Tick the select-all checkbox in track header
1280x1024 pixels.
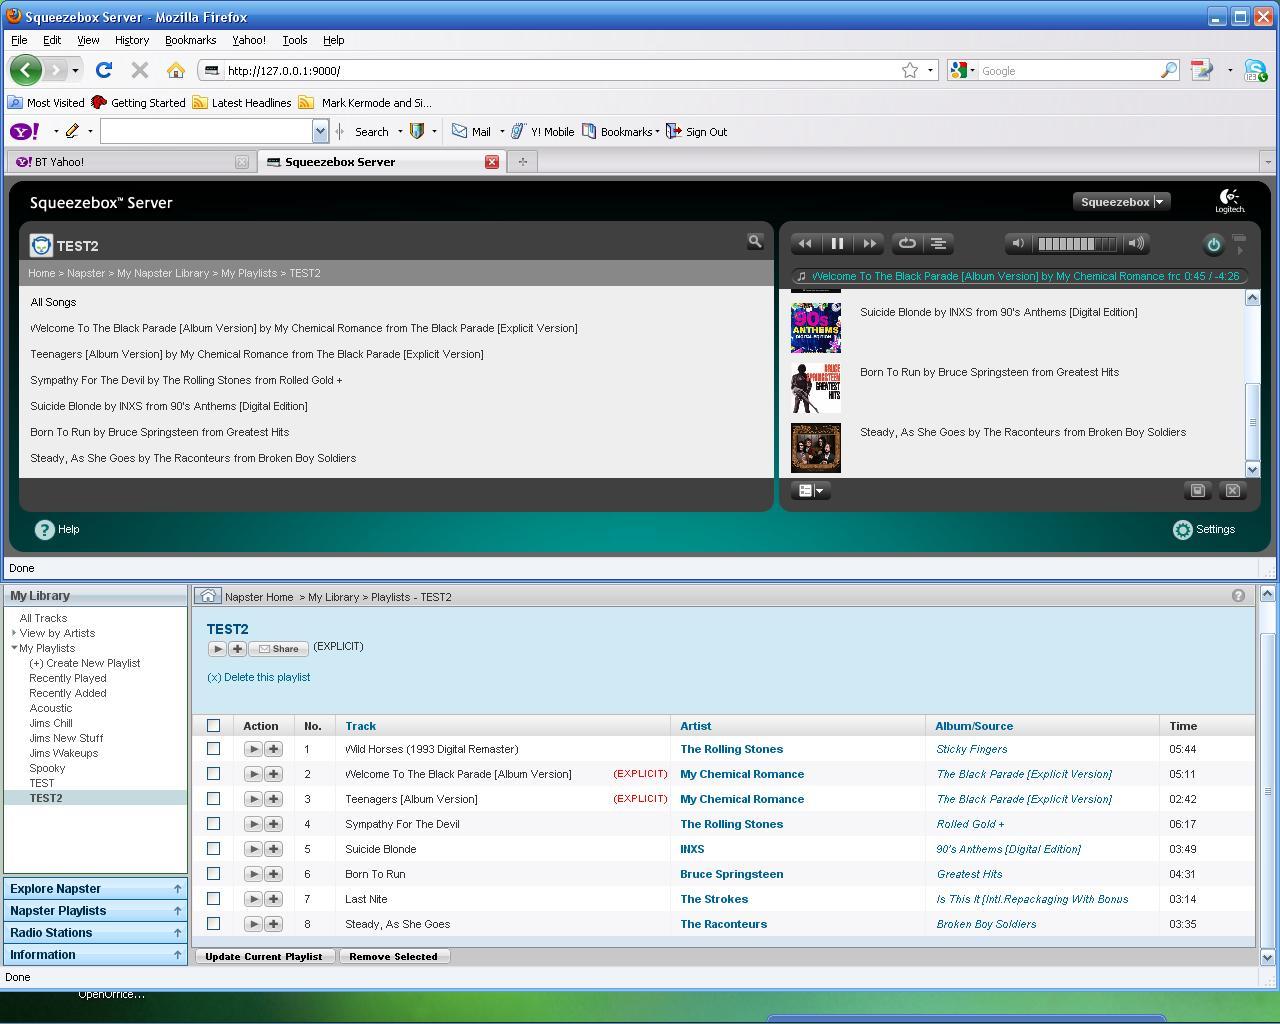pos(213,726)
